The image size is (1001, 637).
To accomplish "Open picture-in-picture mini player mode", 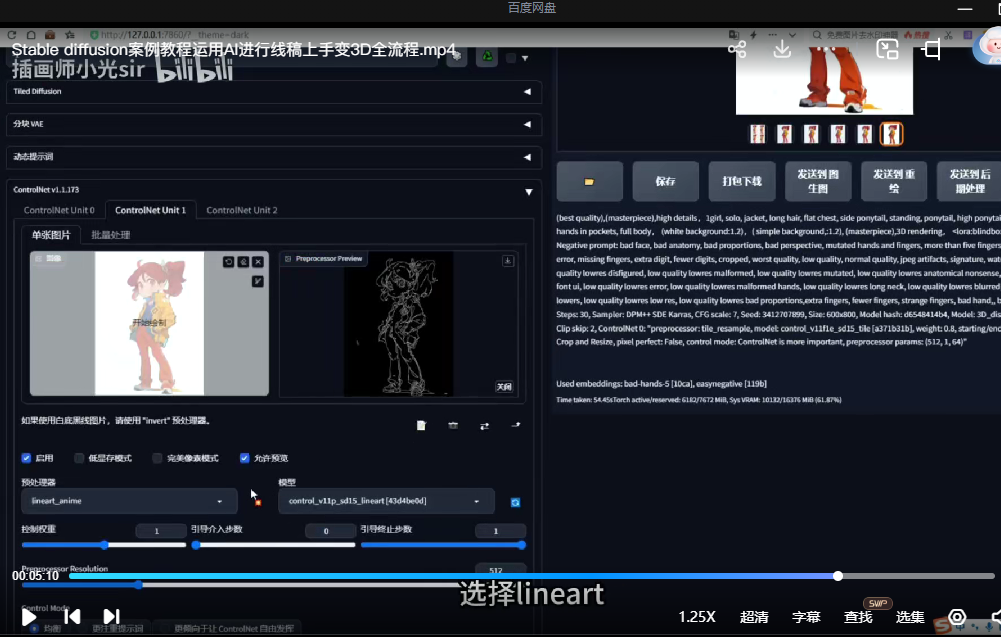I will coord(887,49).
